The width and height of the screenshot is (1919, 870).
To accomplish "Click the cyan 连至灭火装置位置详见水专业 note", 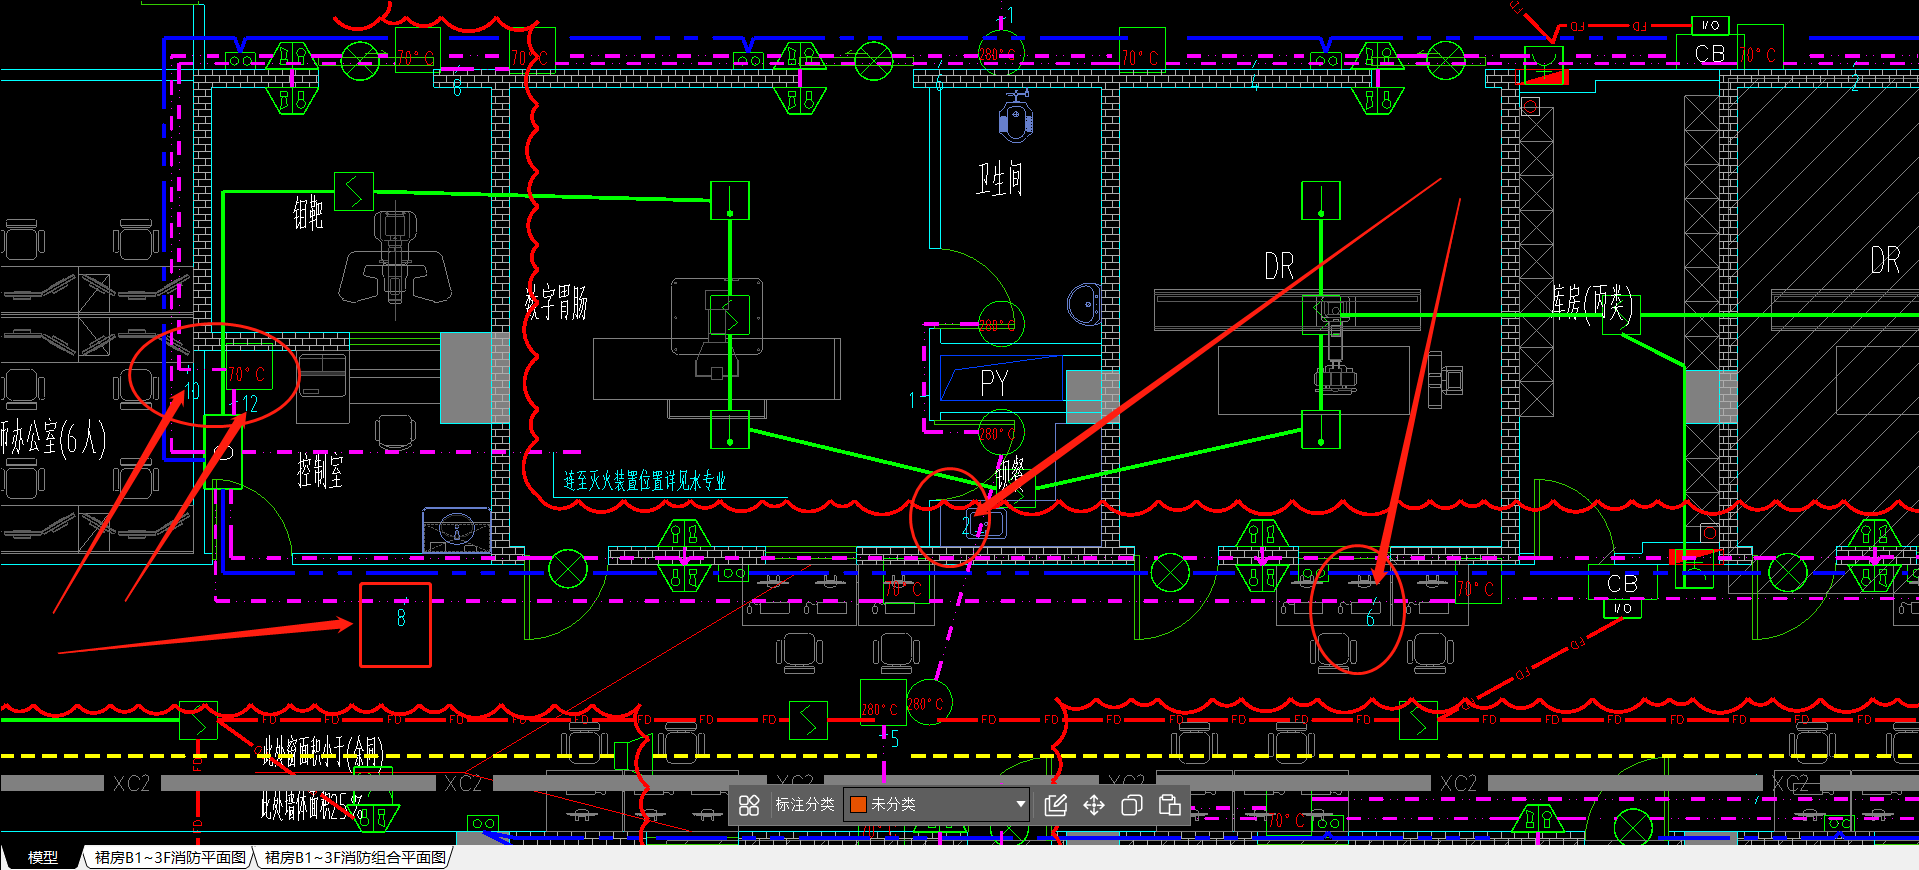I will click(x=644, y=482).
